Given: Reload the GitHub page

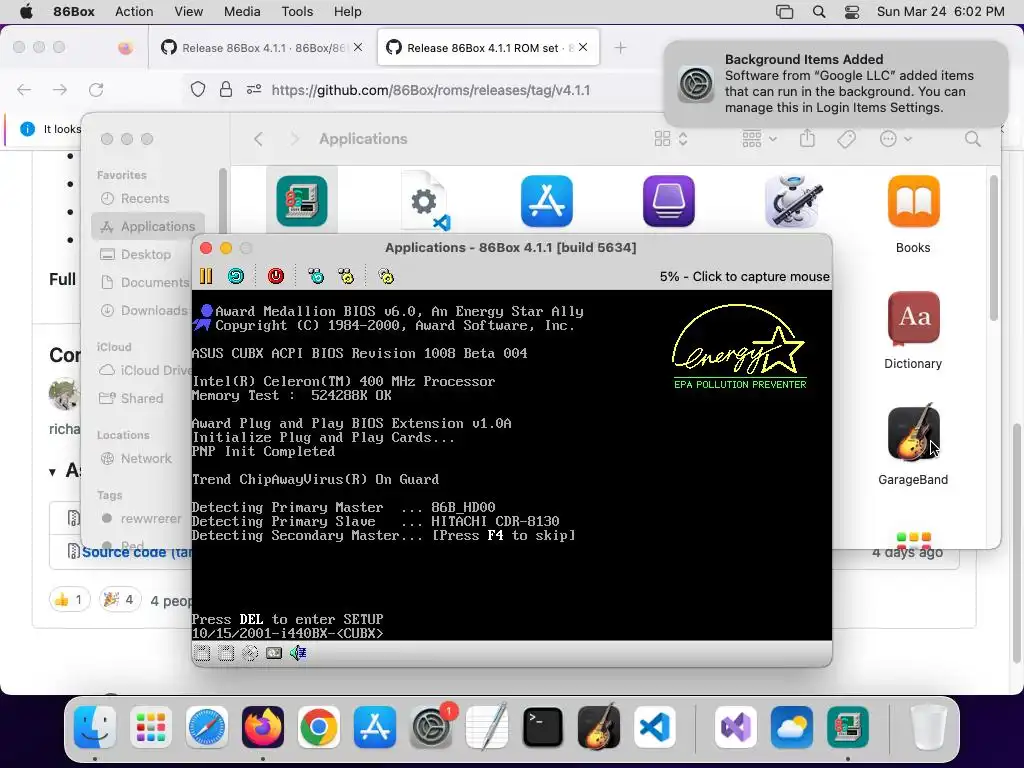Looking at the screenshot, I should point(96,89).
